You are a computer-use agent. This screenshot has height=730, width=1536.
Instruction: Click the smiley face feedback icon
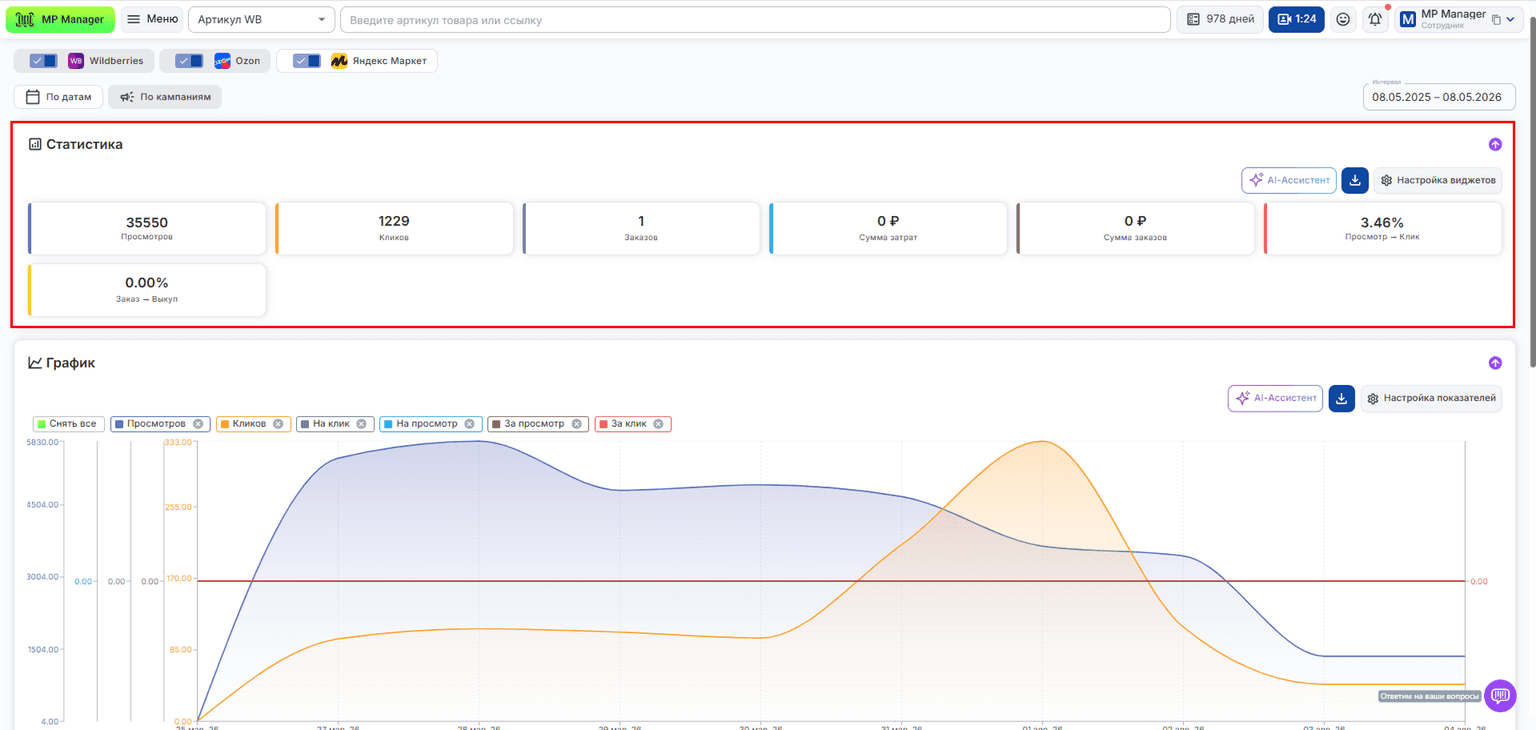[1343, 19]
